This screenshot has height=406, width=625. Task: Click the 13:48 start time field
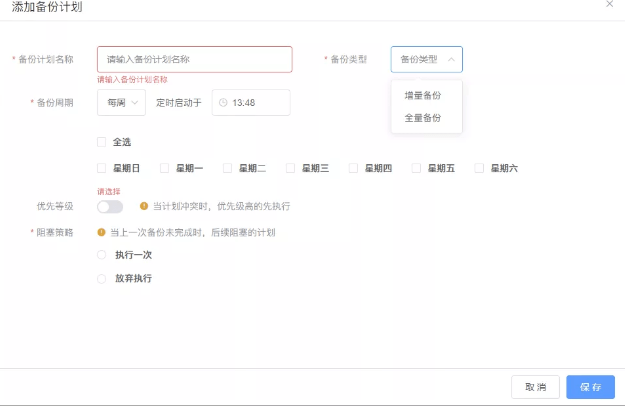coord(252,103)
